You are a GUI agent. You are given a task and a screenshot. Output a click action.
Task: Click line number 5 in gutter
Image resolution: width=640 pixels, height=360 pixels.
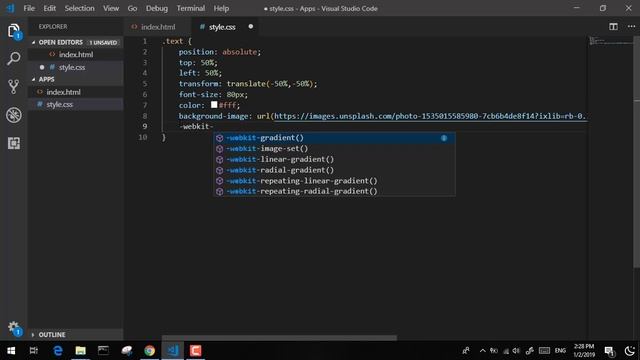[144, 84]
